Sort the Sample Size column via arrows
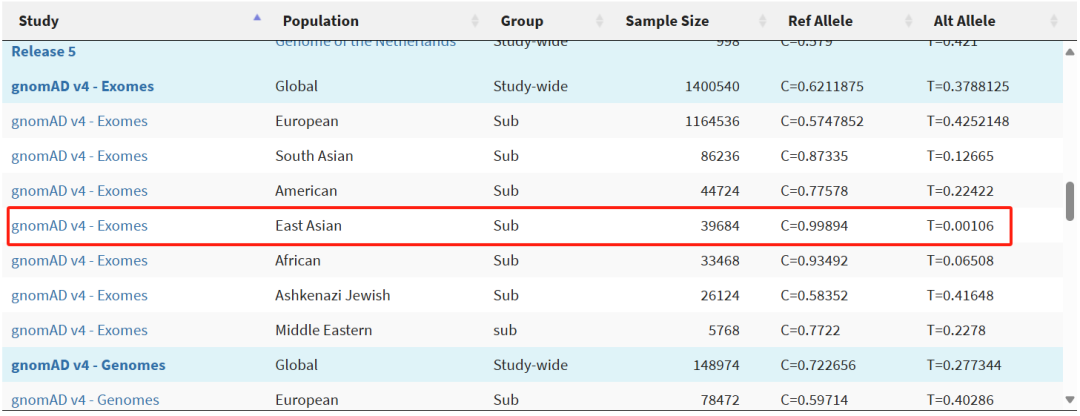 coord(763,21)
